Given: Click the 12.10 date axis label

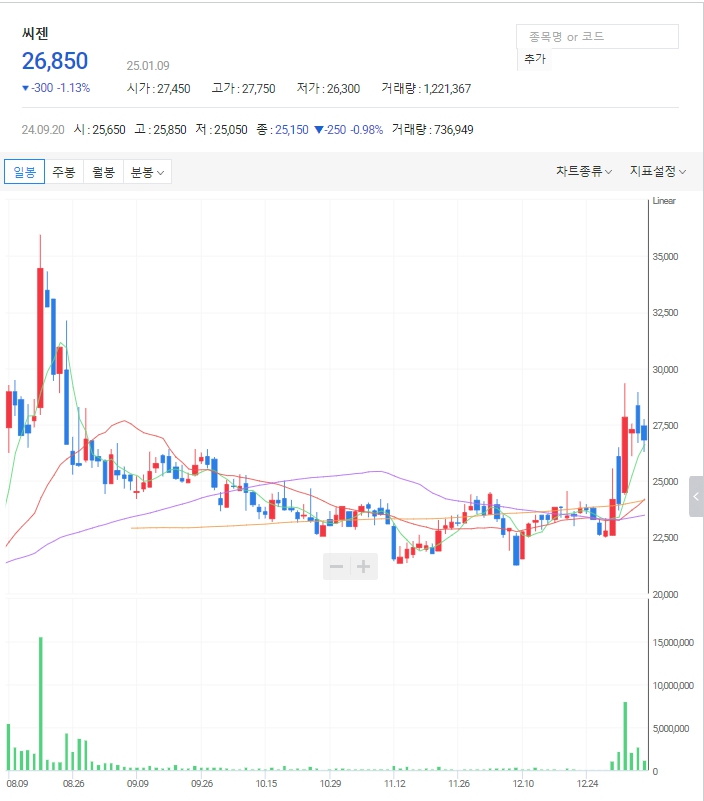Looking at the screenshot, I should point(523,784).
